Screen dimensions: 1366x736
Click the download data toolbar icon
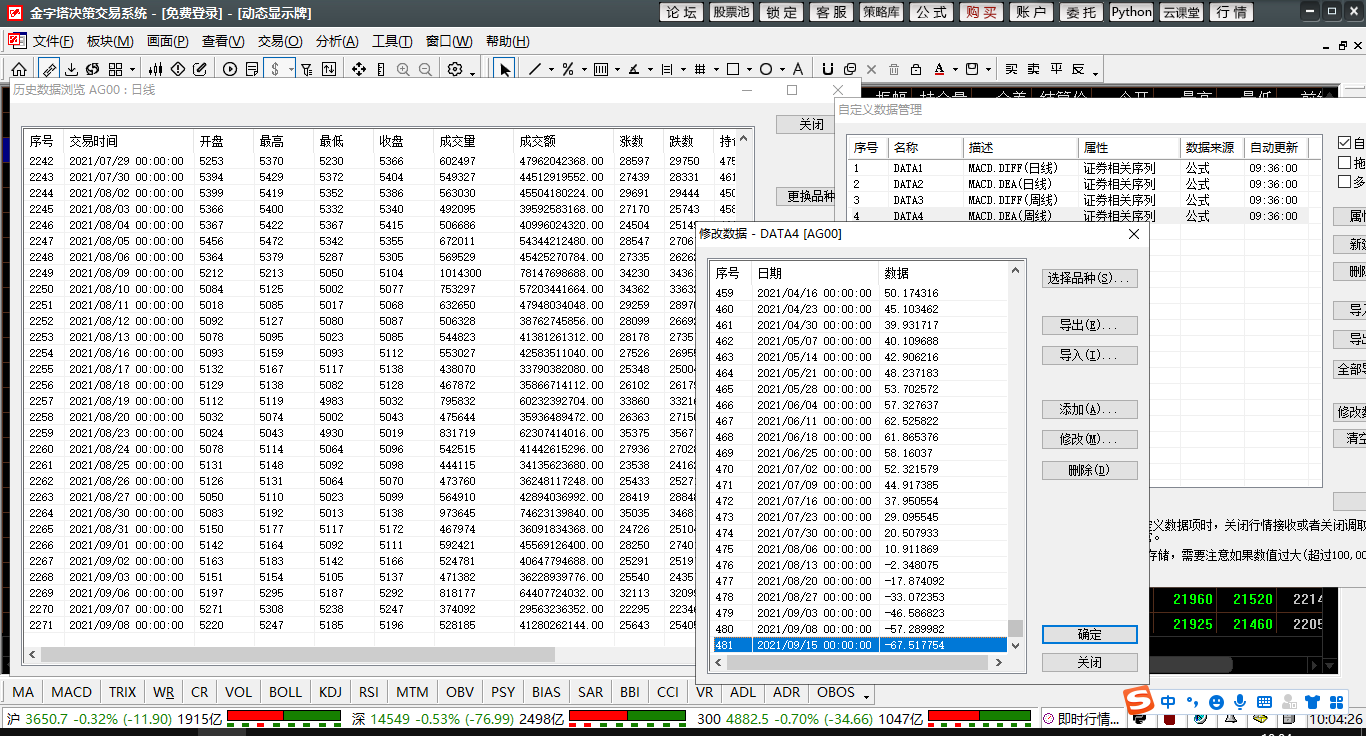coord(71,69)
